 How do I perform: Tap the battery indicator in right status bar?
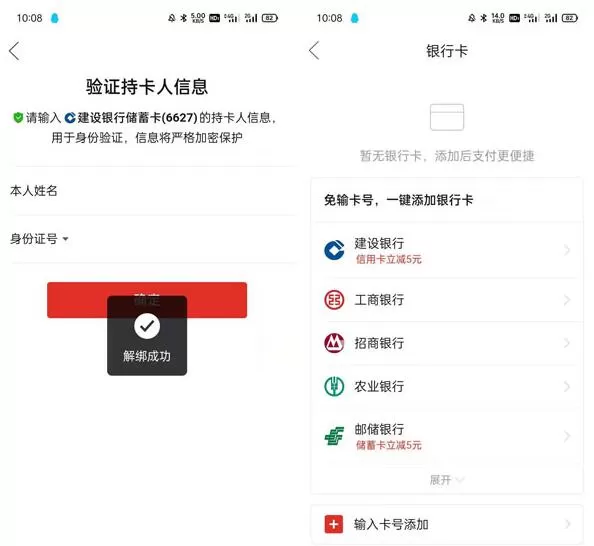coord(570,18)
